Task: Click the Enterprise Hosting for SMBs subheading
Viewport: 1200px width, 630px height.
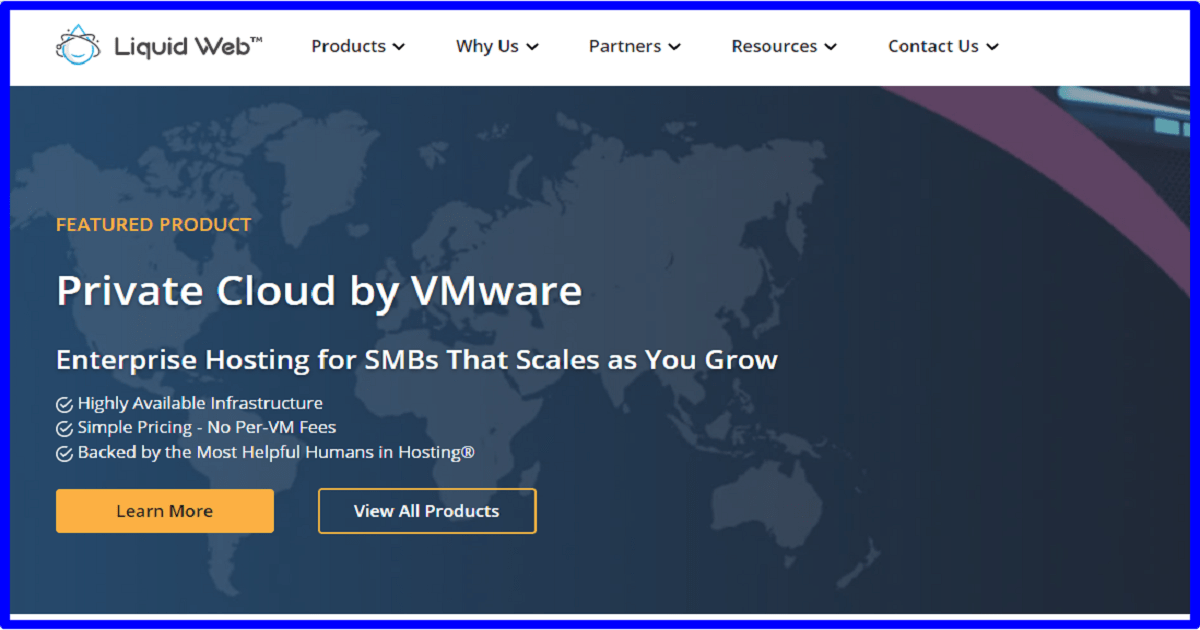Action: pyautogui.click(x=417, y=360)
